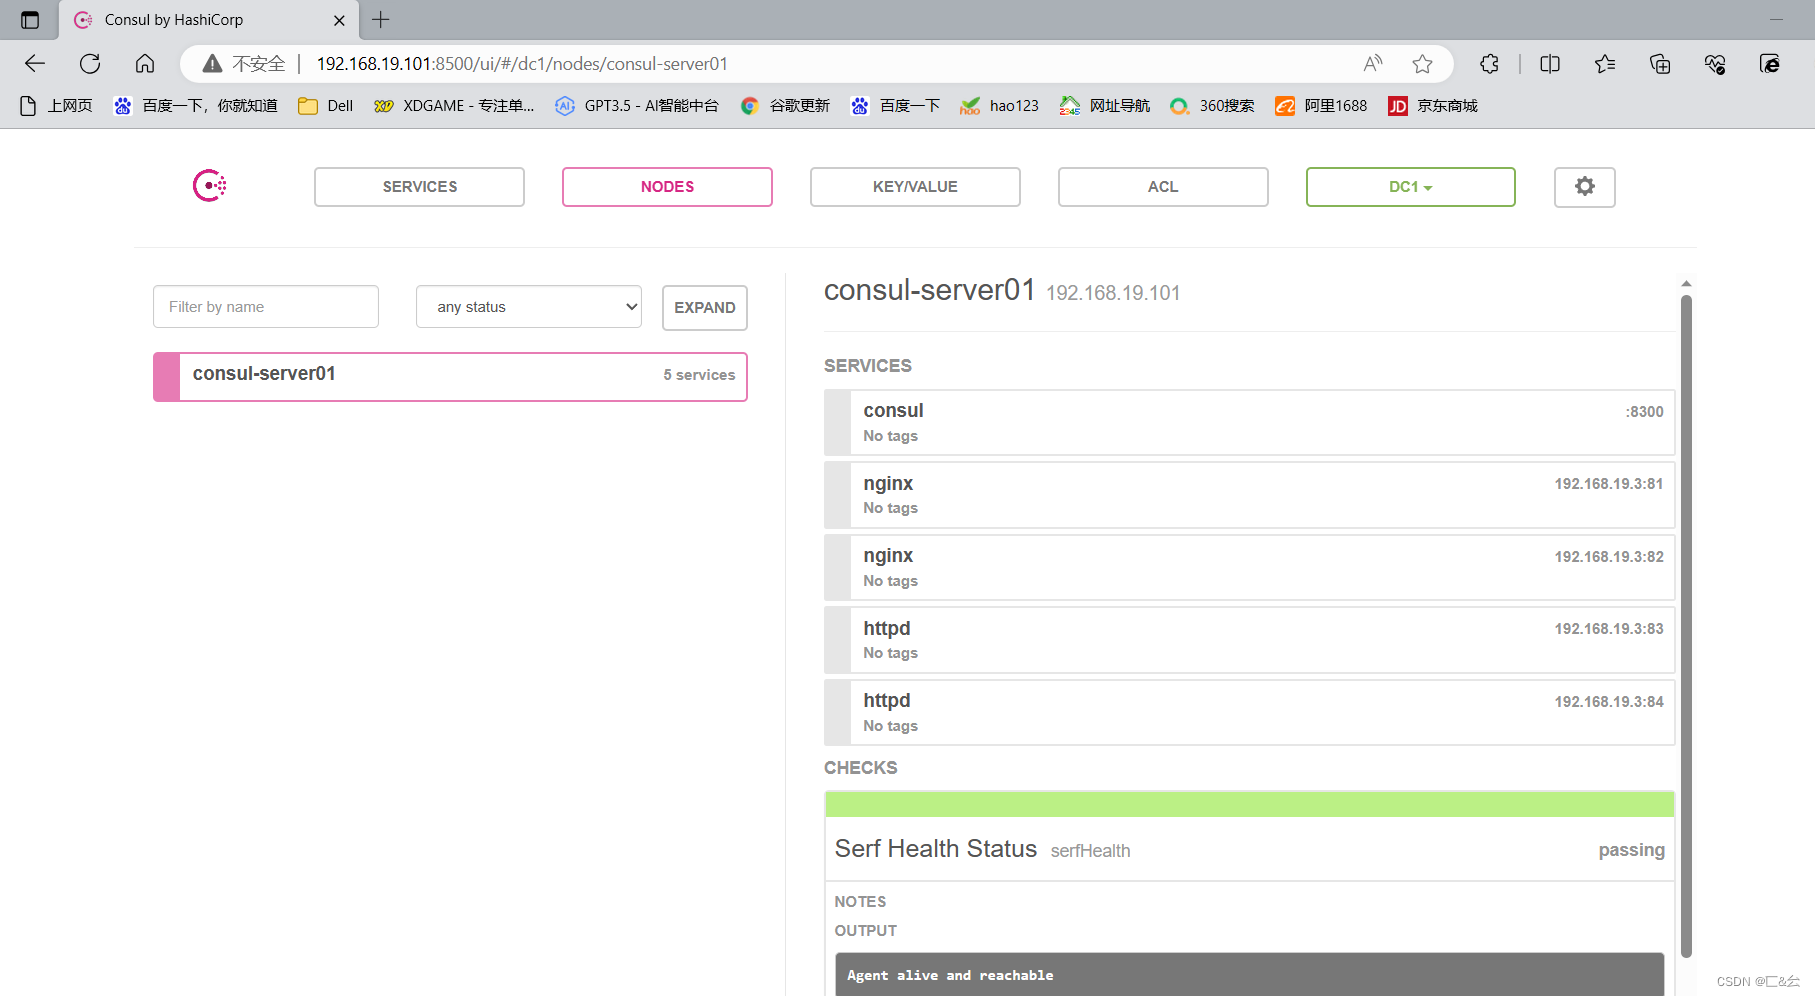
Task: Open the hao123 bookmark
Action: 999,105
